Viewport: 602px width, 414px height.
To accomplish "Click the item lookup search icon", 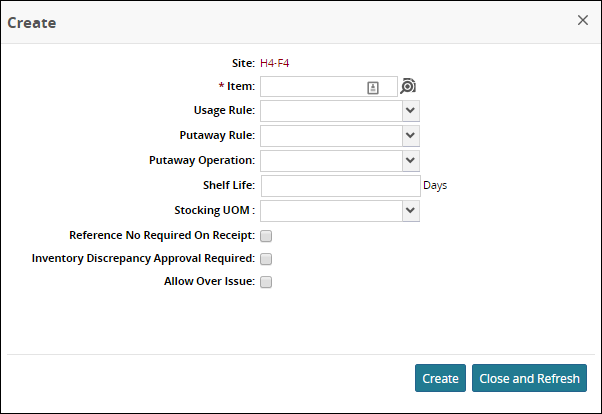I will point(408,87).
